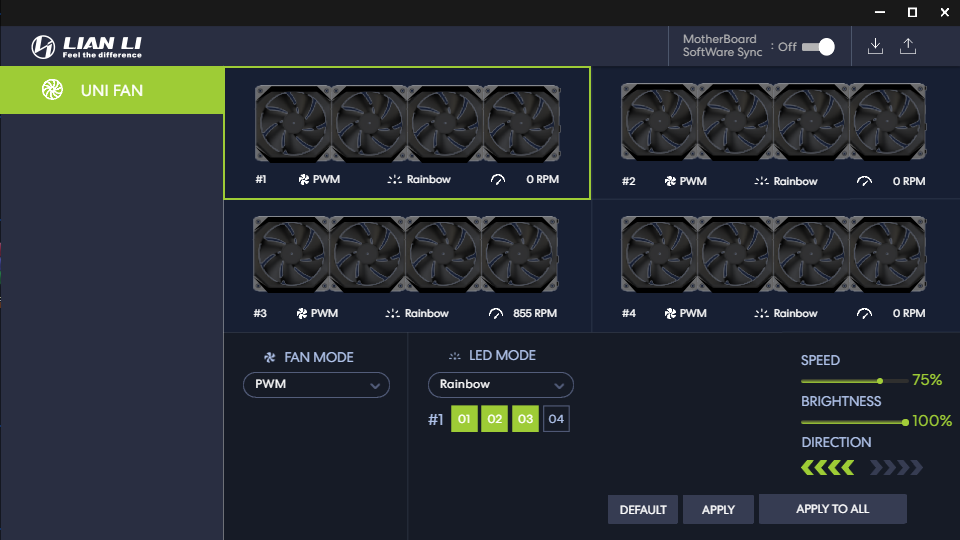Click the APPLY TO ALL button
The image size is (960, 540).
pos(833,509)
